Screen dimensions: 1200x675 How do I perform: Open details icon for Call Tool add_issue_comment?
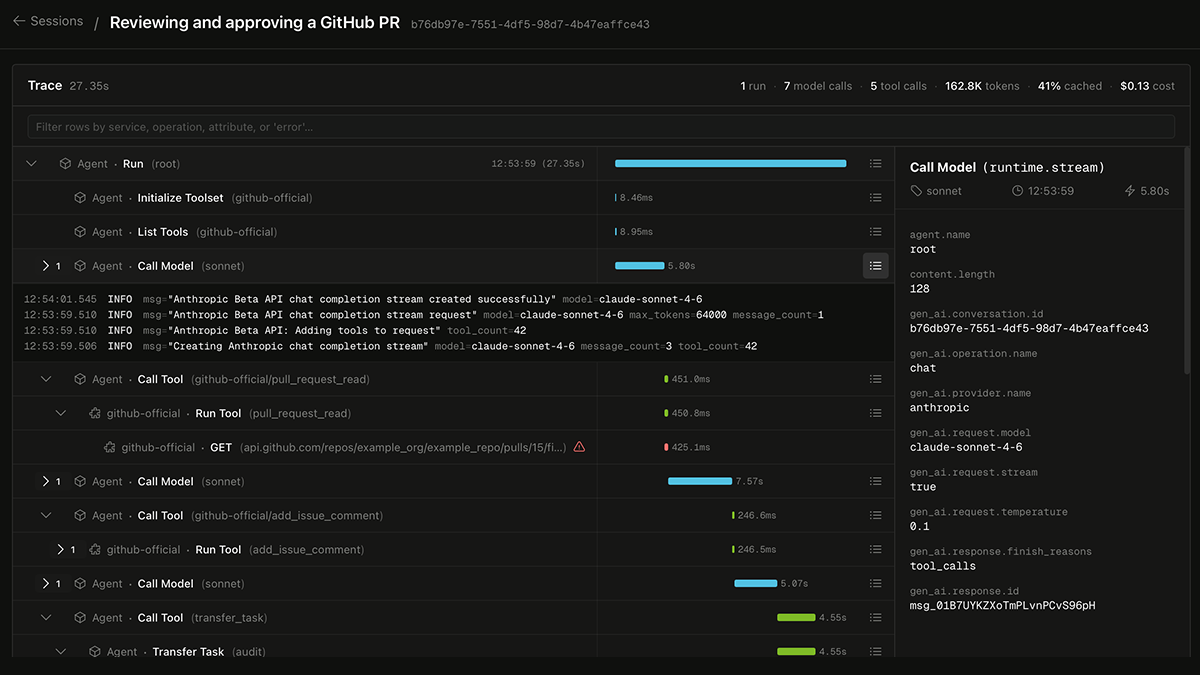coord(875,515)
